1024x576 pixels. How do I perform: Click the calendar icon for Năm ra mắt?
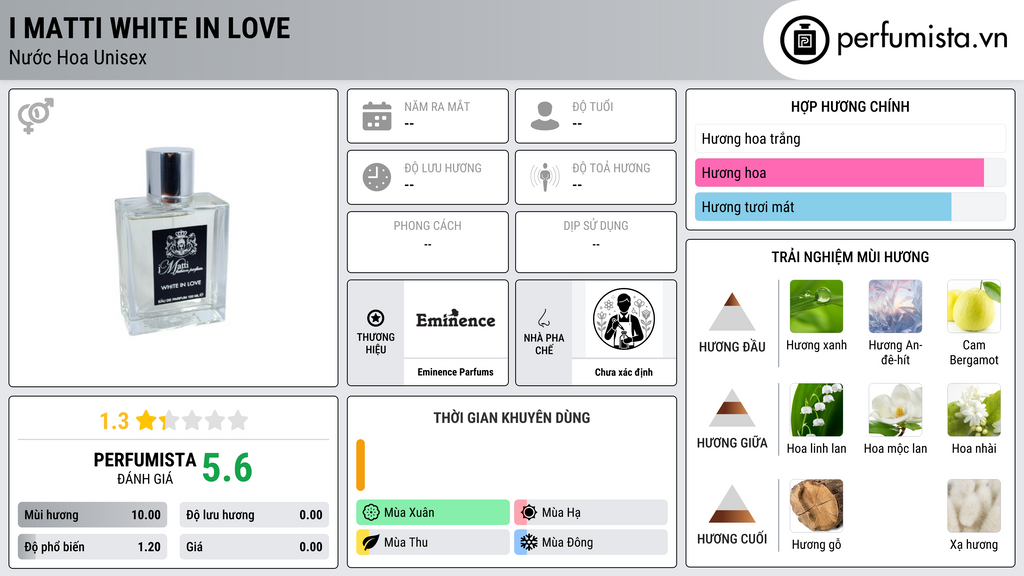(377, 116)
